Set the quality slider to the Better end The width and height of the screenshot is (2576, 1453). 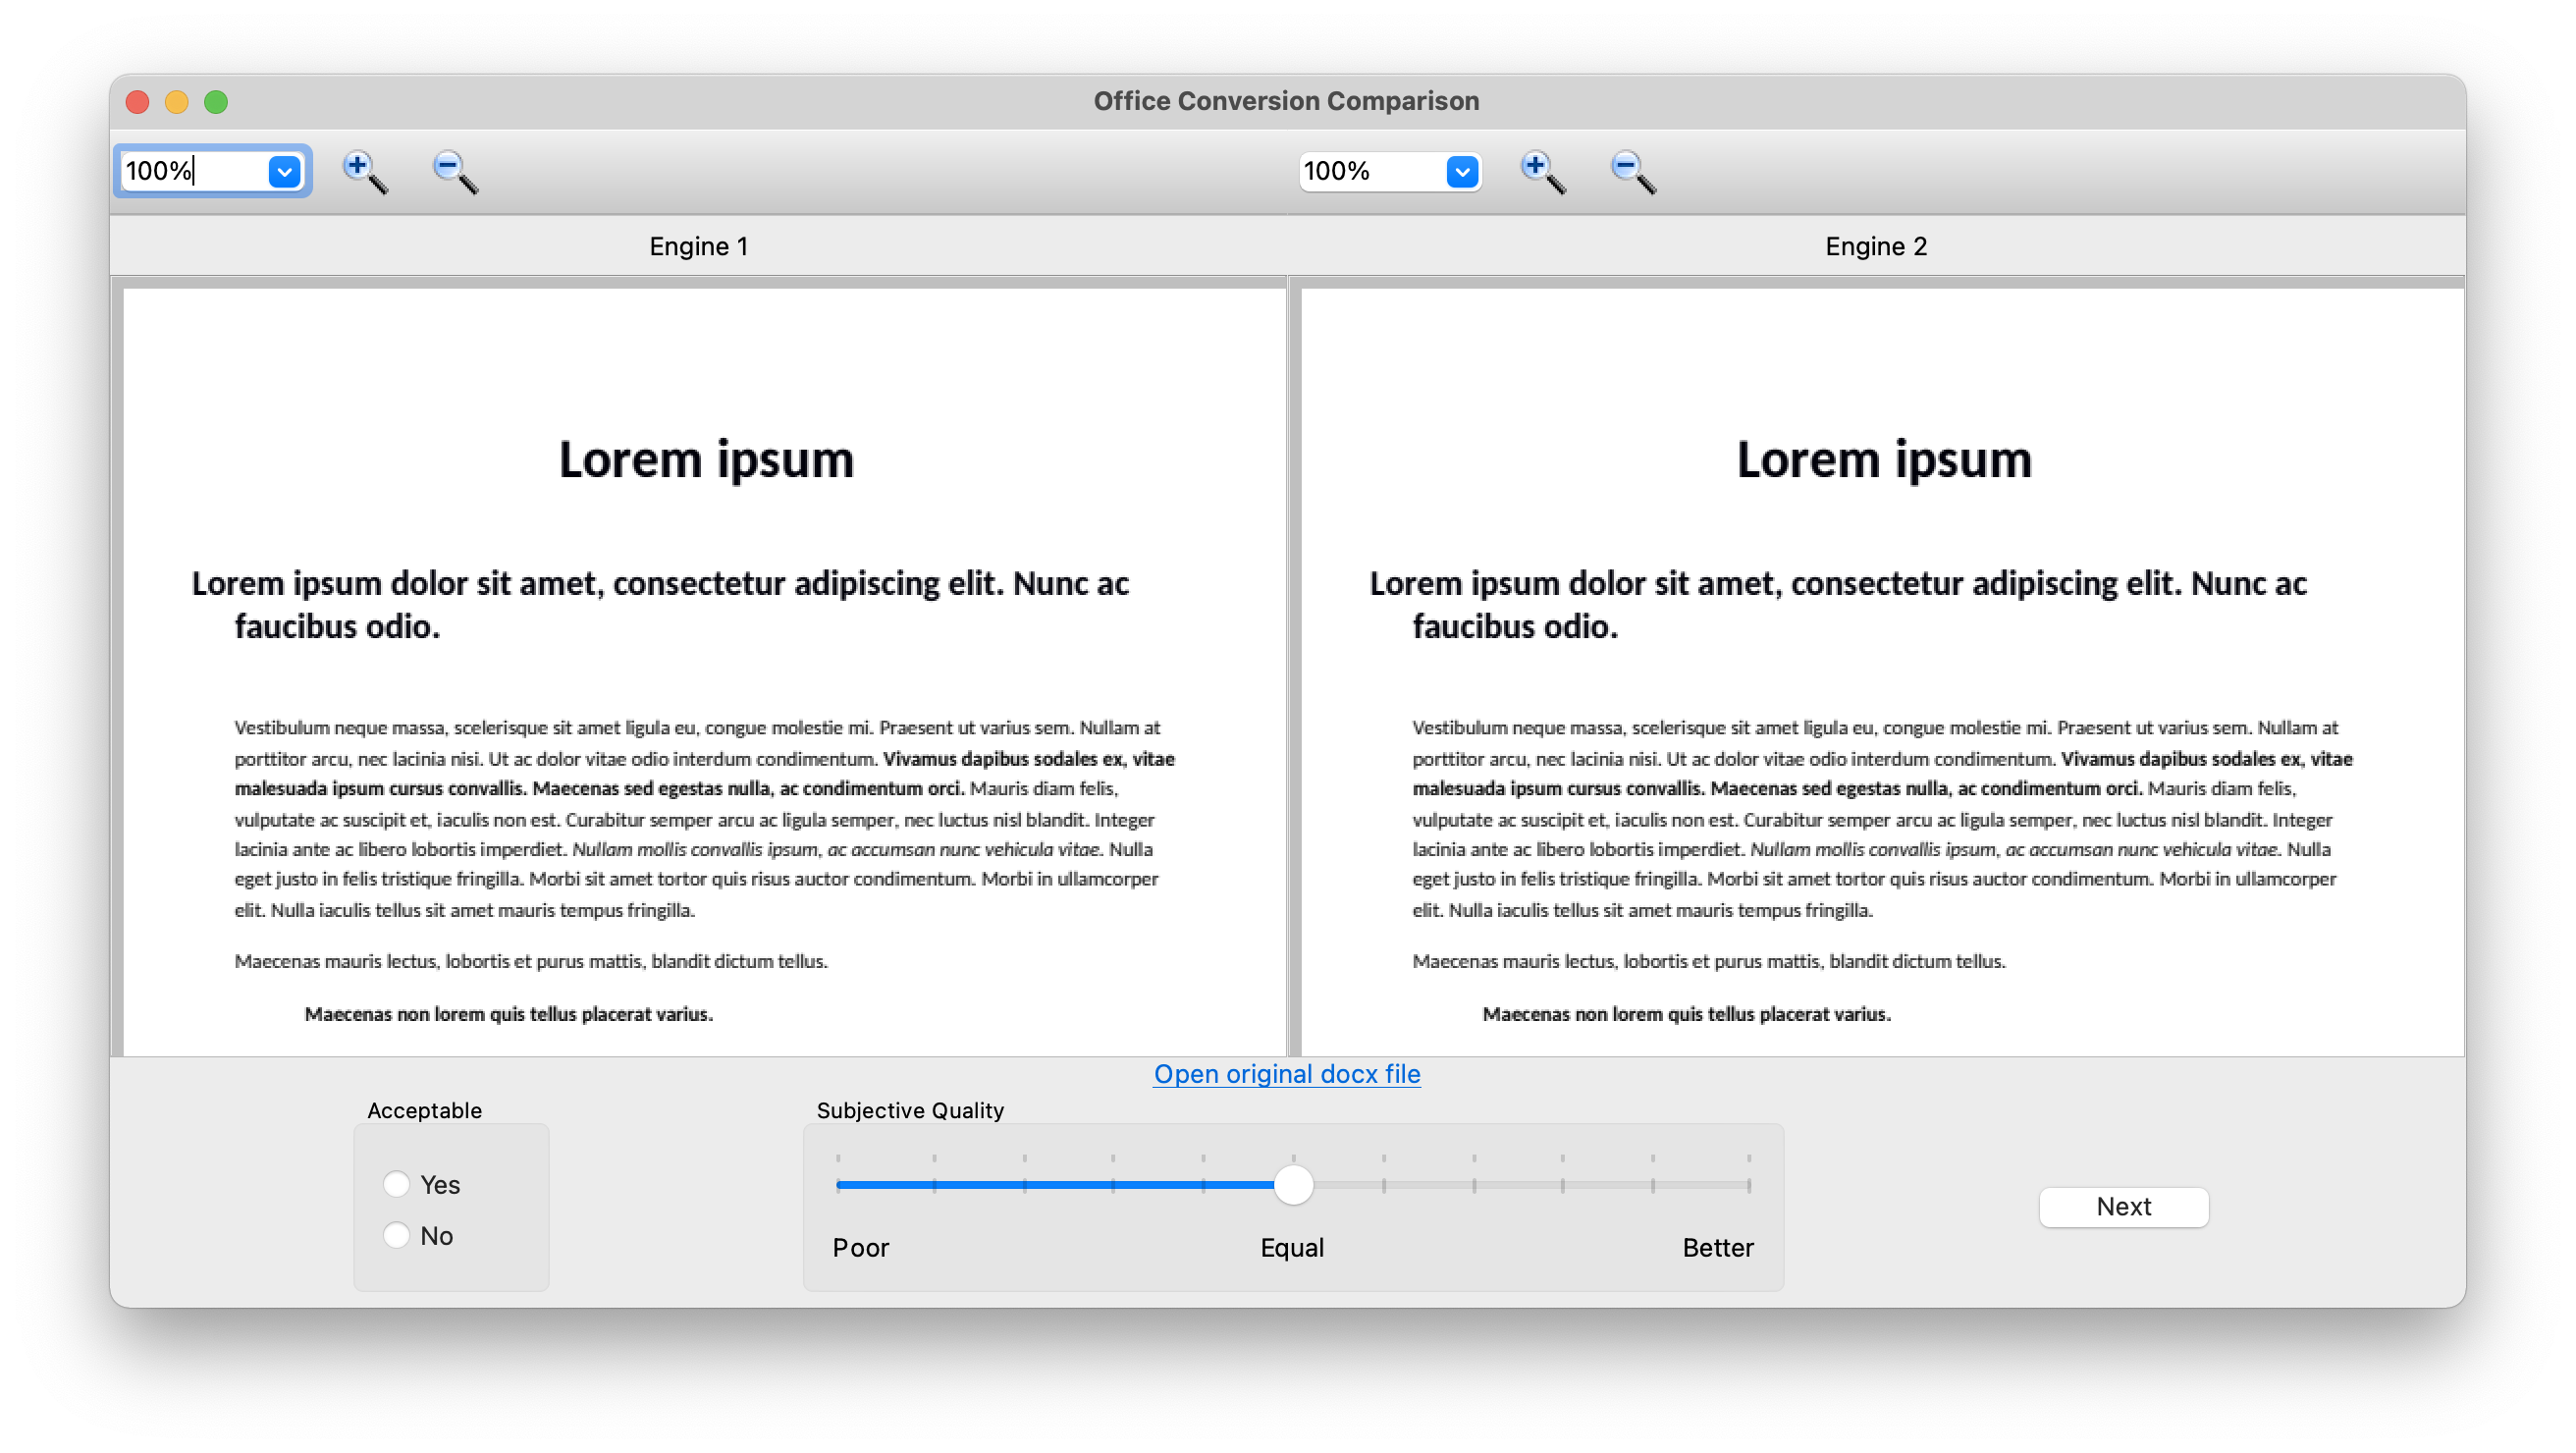tap(1748, 1185)
